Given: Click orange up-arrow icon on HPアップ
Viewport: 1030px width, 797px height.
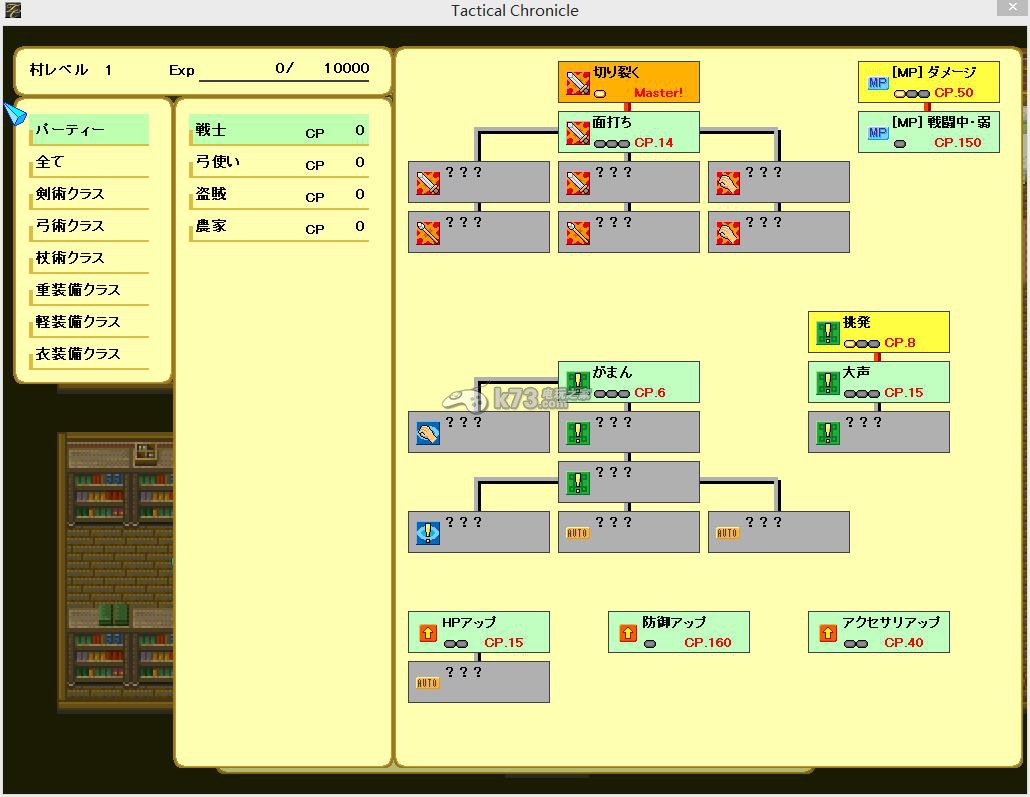Looking at the screenshot, I should [x=427, y=632].
